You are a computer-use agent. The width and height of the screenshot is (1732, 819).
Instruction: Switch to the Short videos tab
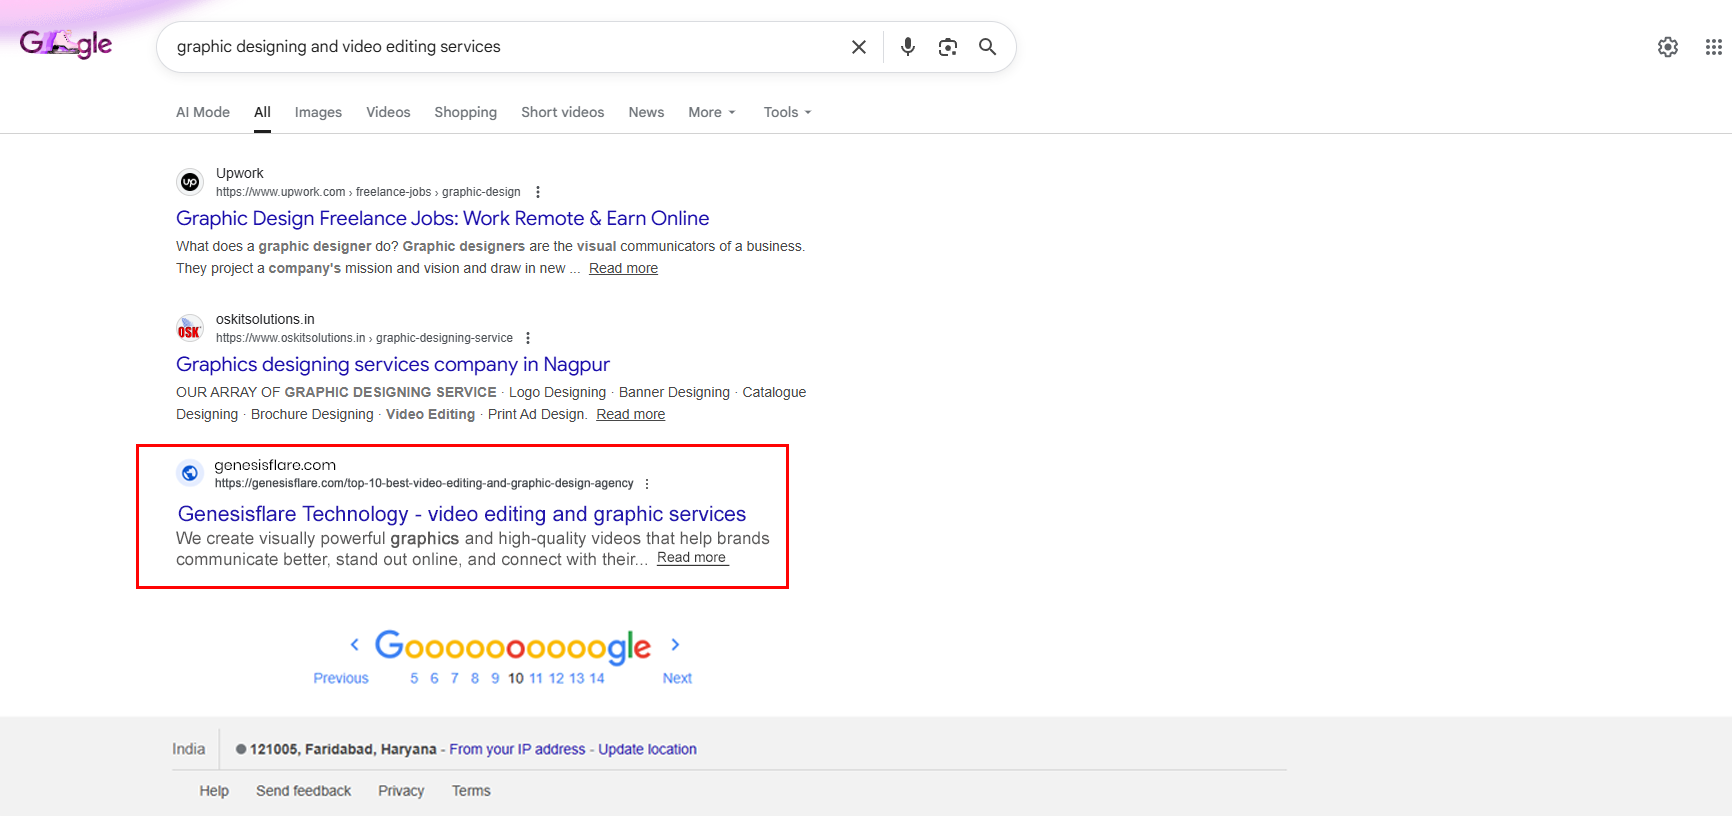click(562, 112)
